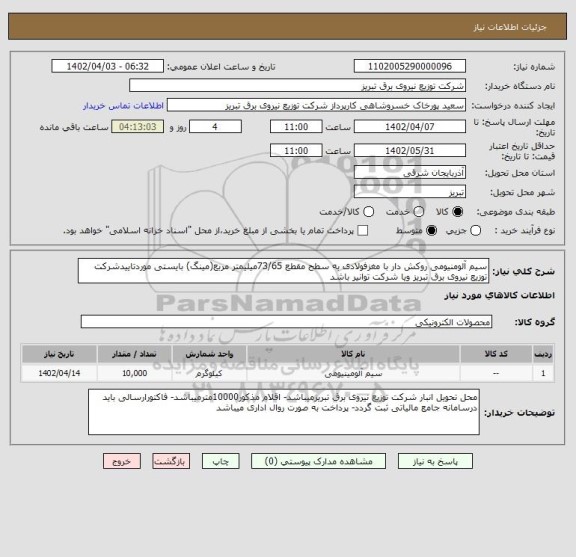Click the بازگشت back button
Image resolution: width=576 pixels, height=557 pixels.
coord(171,461)
